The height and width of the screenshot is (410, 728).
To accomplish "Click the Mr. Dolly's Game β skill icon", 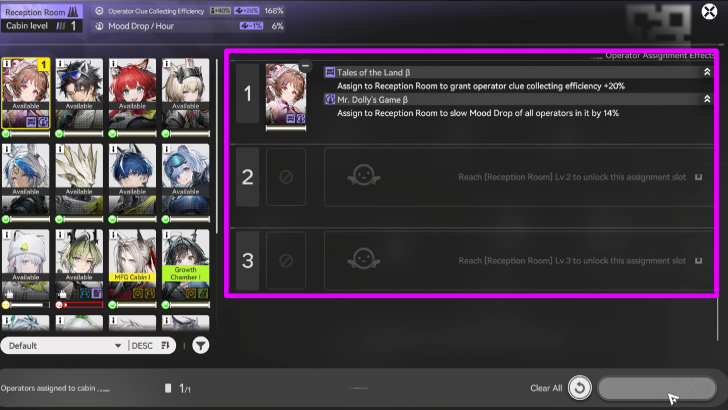I will click(330, 99).
